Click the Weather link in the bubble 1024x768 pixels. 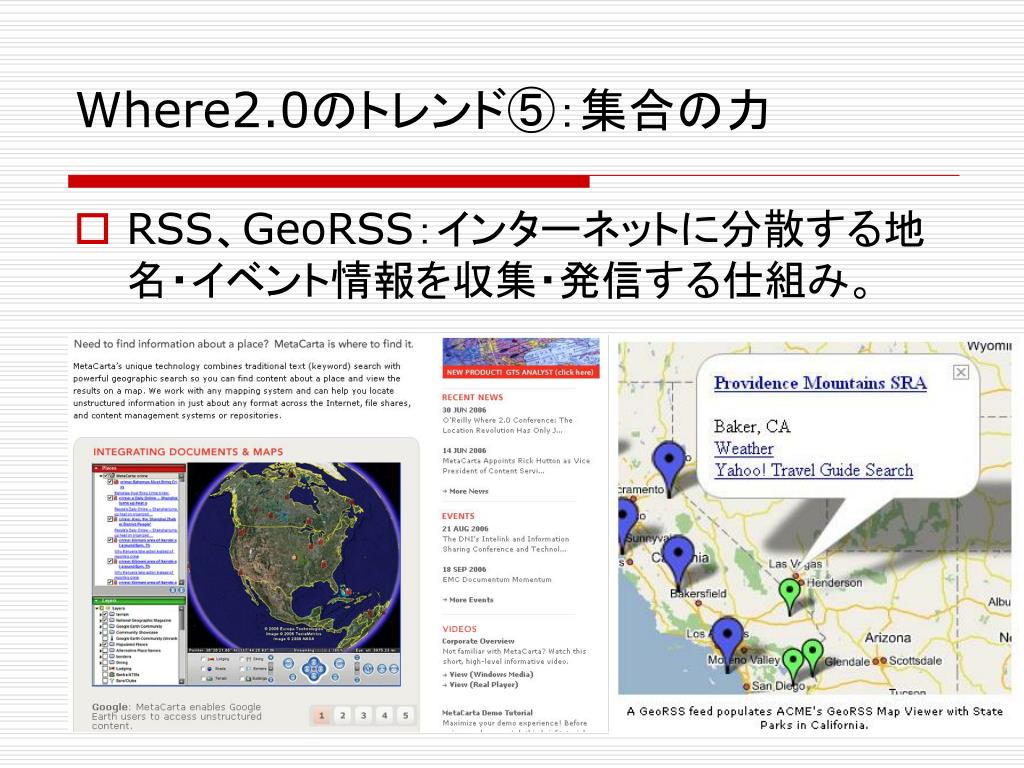click(744, 449)
